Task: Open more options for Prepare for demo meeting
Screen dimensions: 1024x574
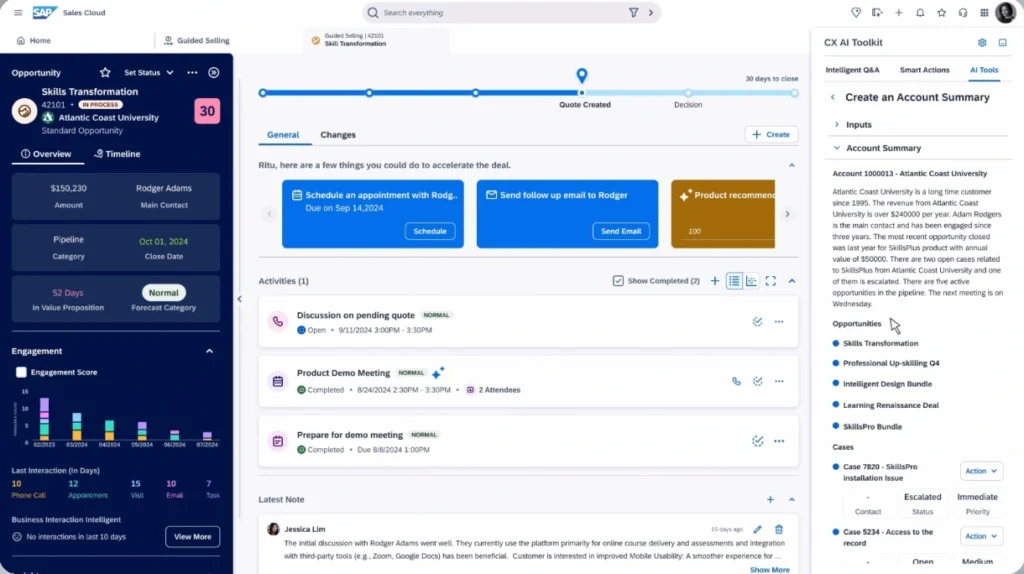Action: pyautogui.click(x=779, y=441)
